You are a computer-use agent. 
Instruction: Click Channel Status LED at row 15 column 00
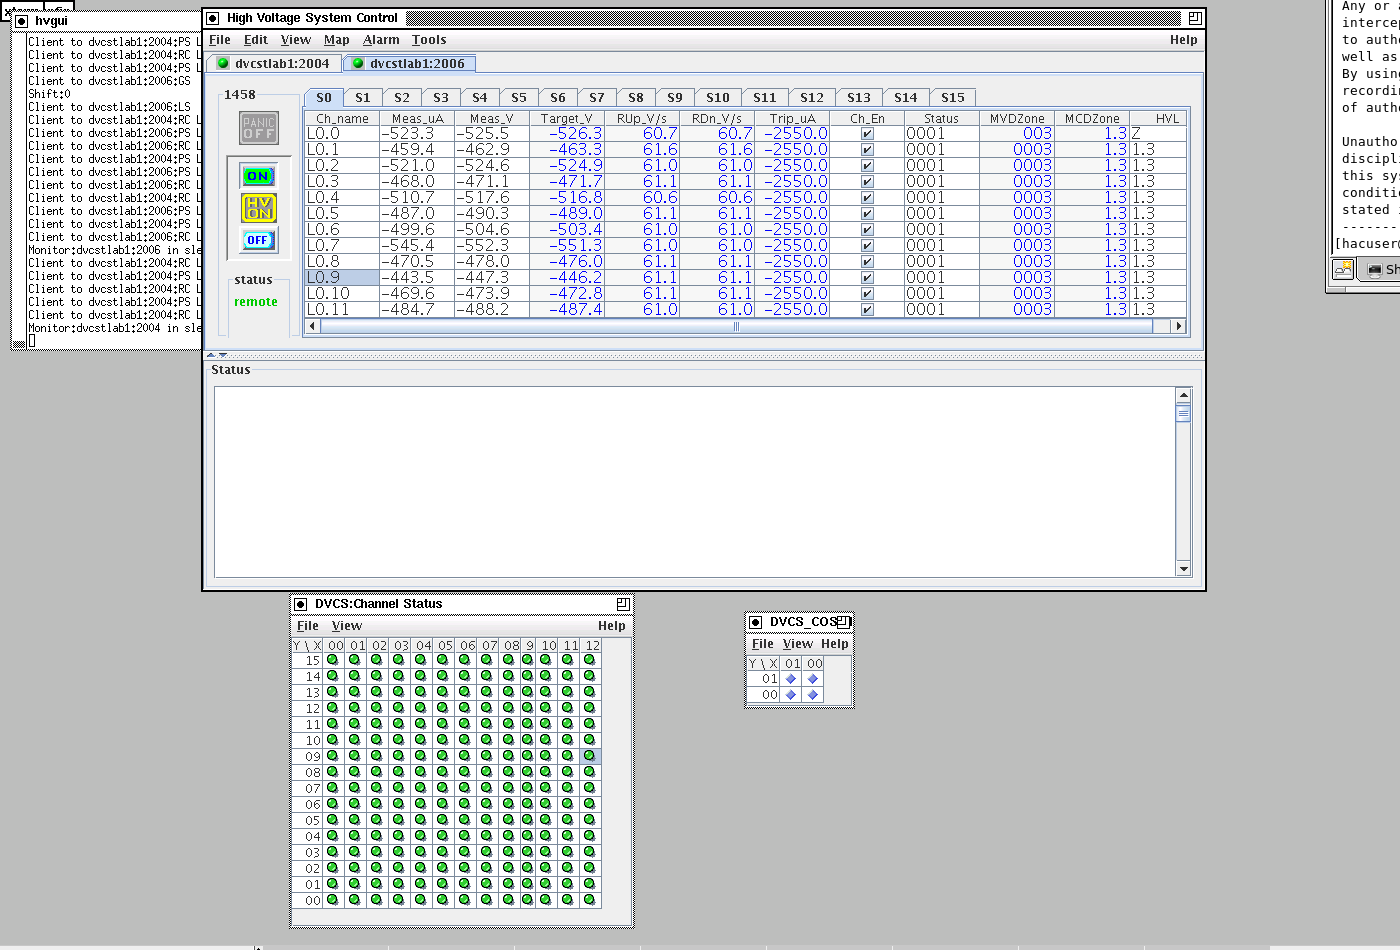pyautogui.click(x=333, y=660)
